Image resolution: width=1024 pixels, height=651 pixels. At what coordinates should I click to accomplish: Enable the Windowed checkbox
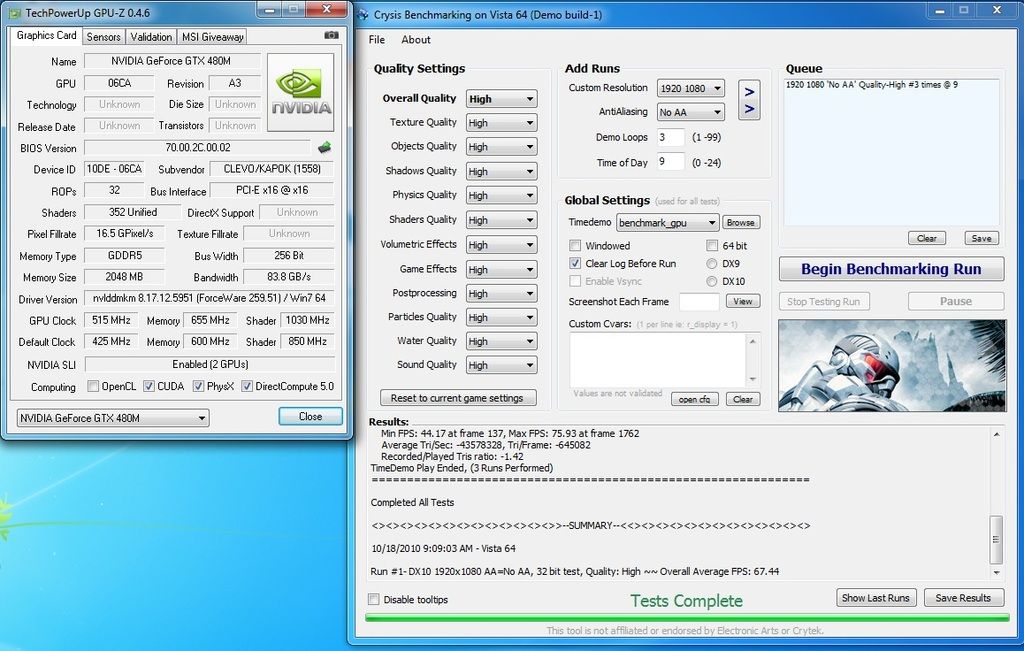(575, 246)
